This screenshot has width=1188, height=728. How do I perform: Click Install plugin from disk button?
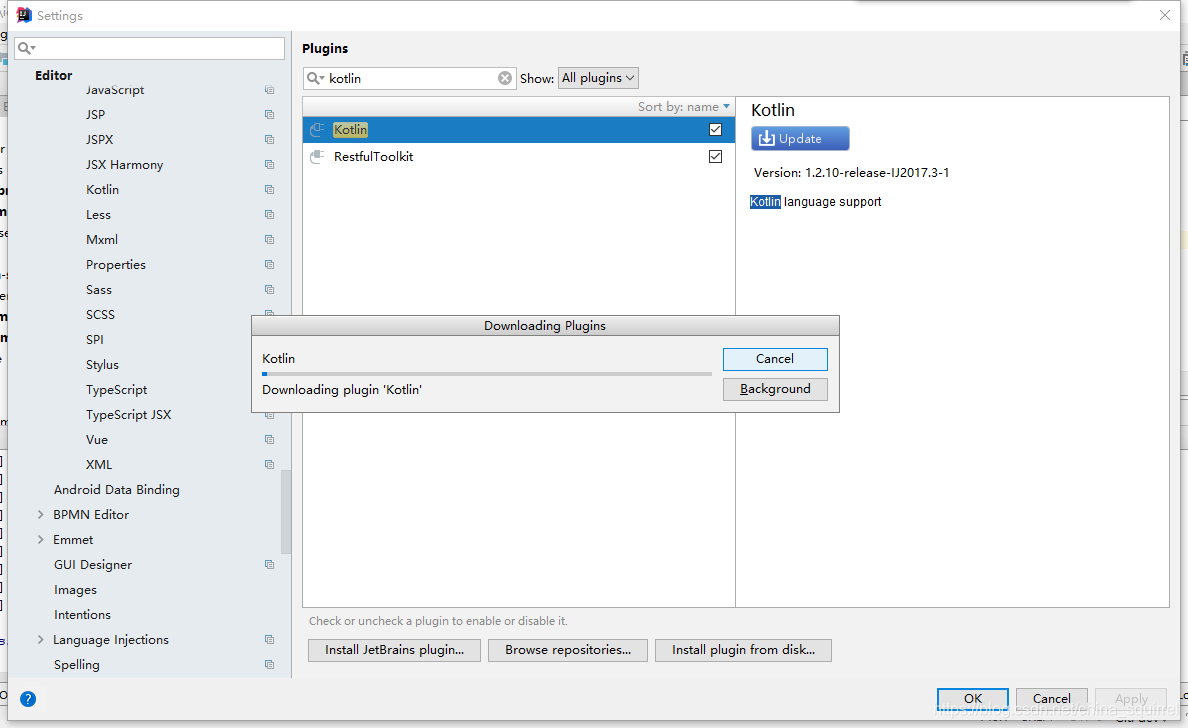click(x=743, y=650)
